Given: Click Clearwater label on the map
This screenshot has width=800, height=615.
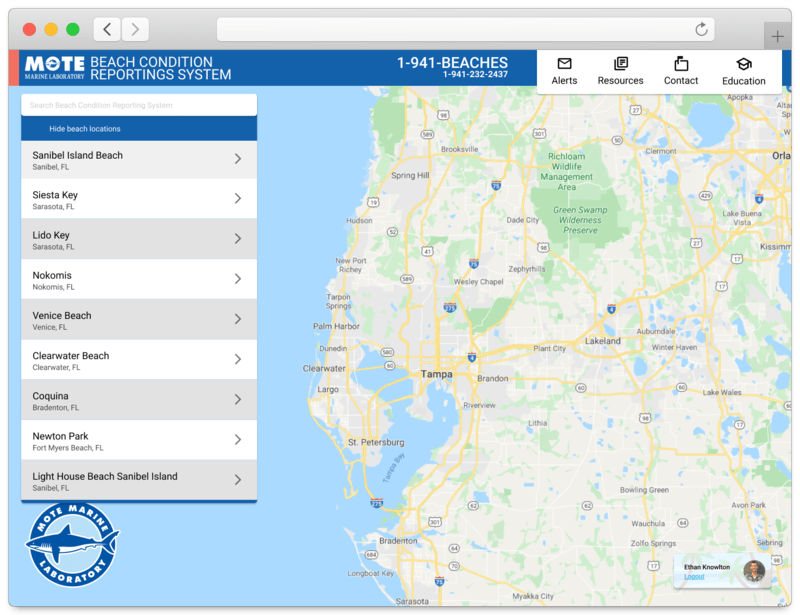Looking at the screenshot, I should (324, 368).
